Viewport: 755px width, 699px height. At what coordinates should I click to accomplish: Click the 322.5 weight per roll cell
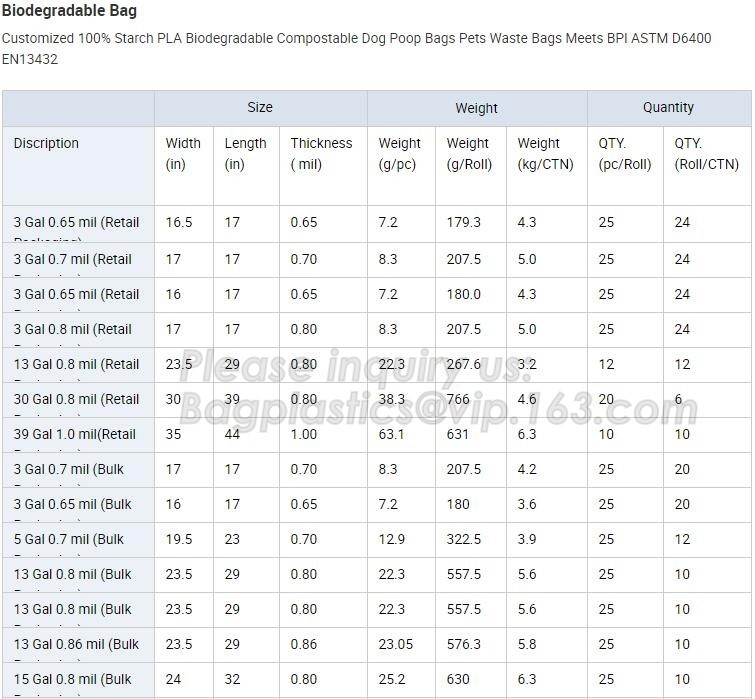464,539
